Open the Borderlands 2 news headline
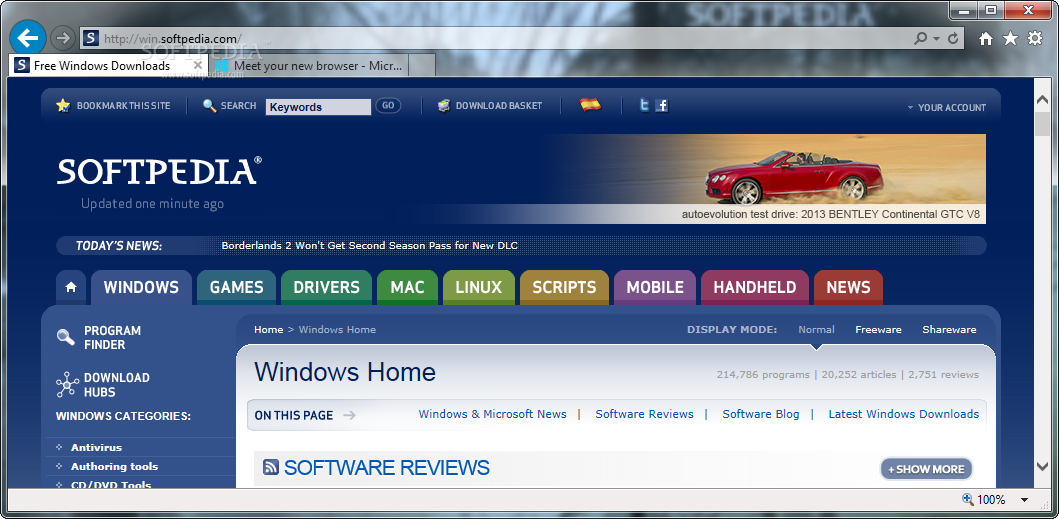1059x519 pixels. [x=369, y=245]
